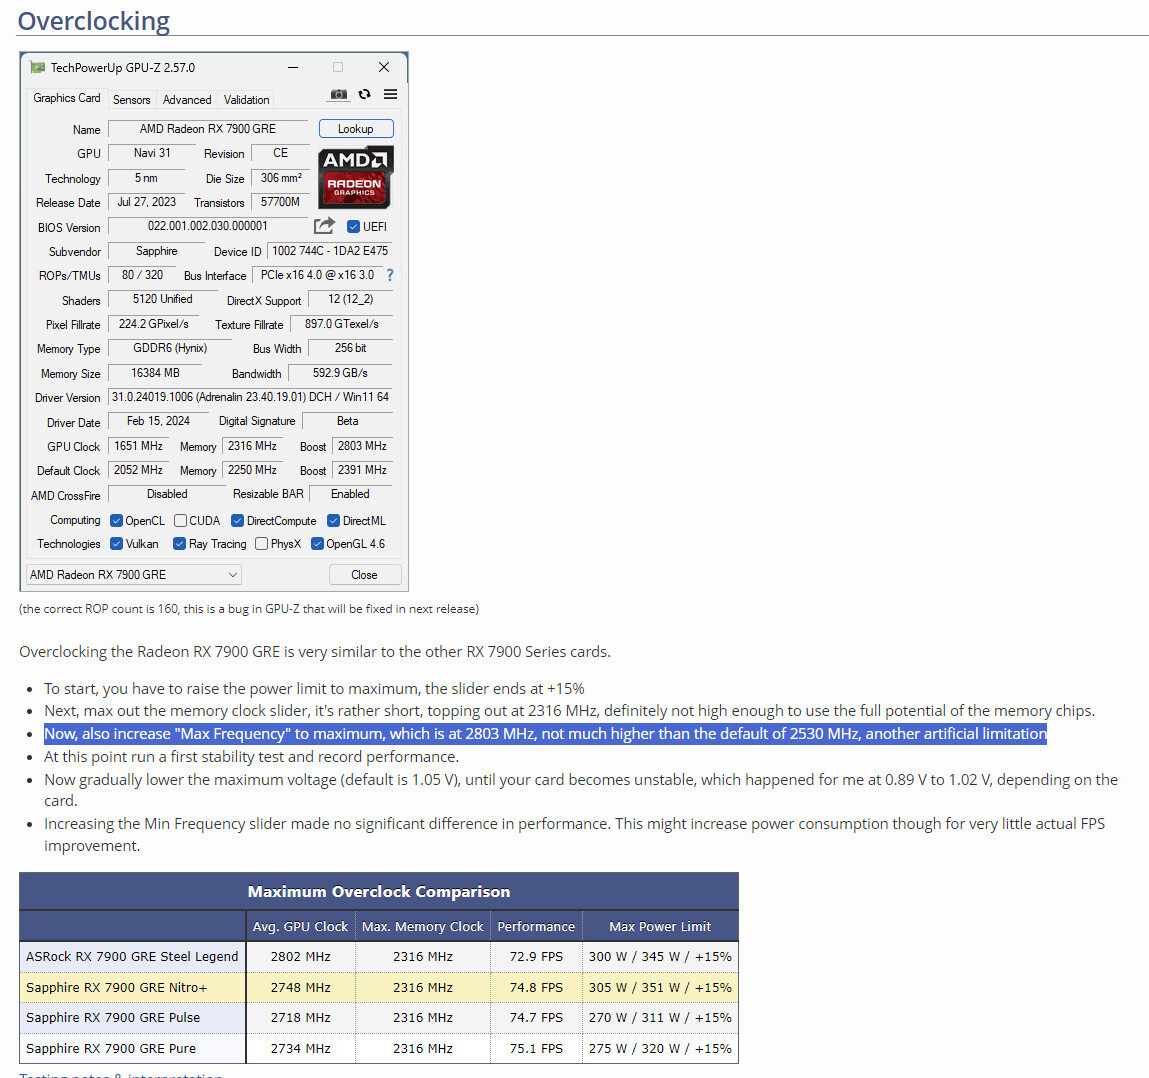1149x1078 pixels.
Task: Click the Lookup button
Action: [356, 129]
